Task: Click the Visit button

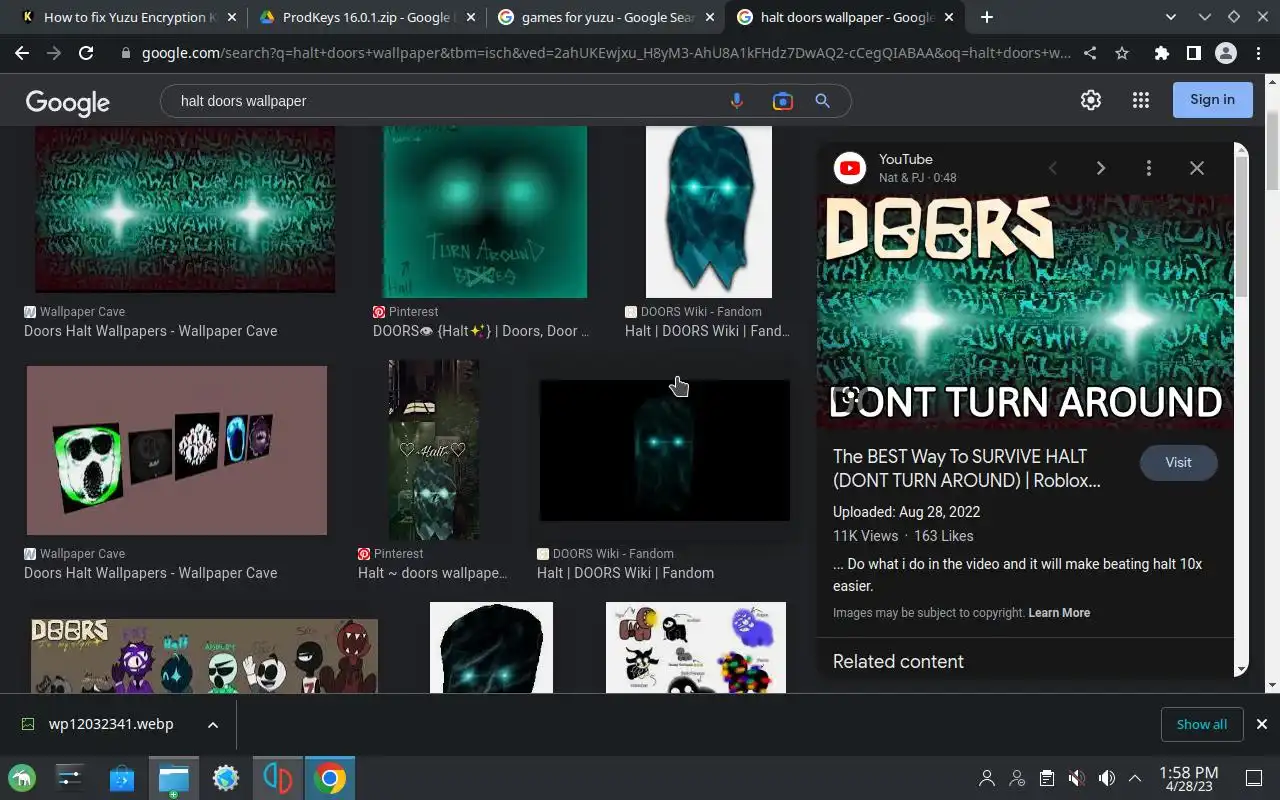Action: (1178, 463)
